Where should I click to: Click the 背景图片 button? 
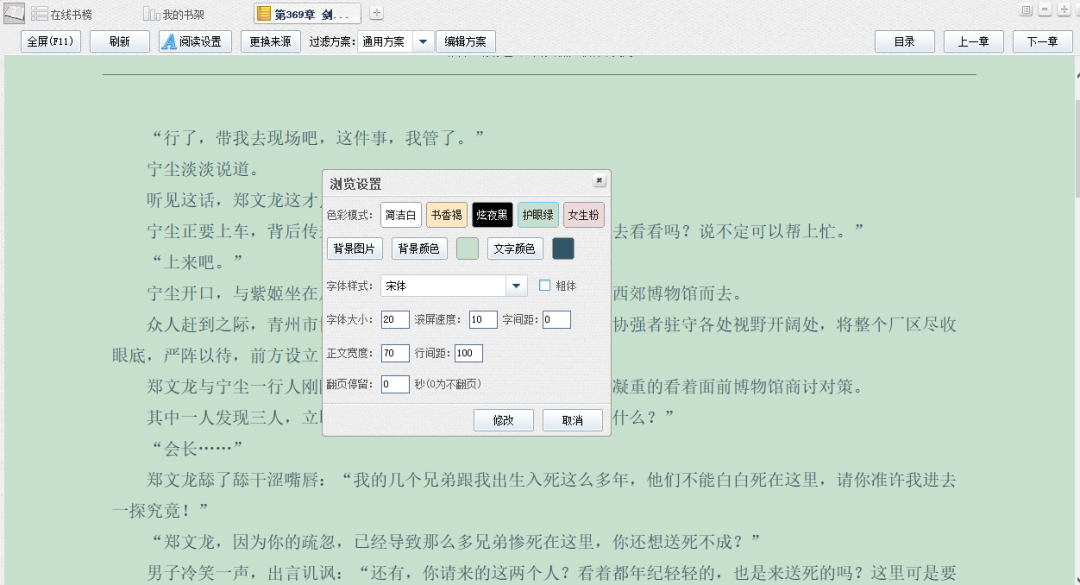click(354, 249)
